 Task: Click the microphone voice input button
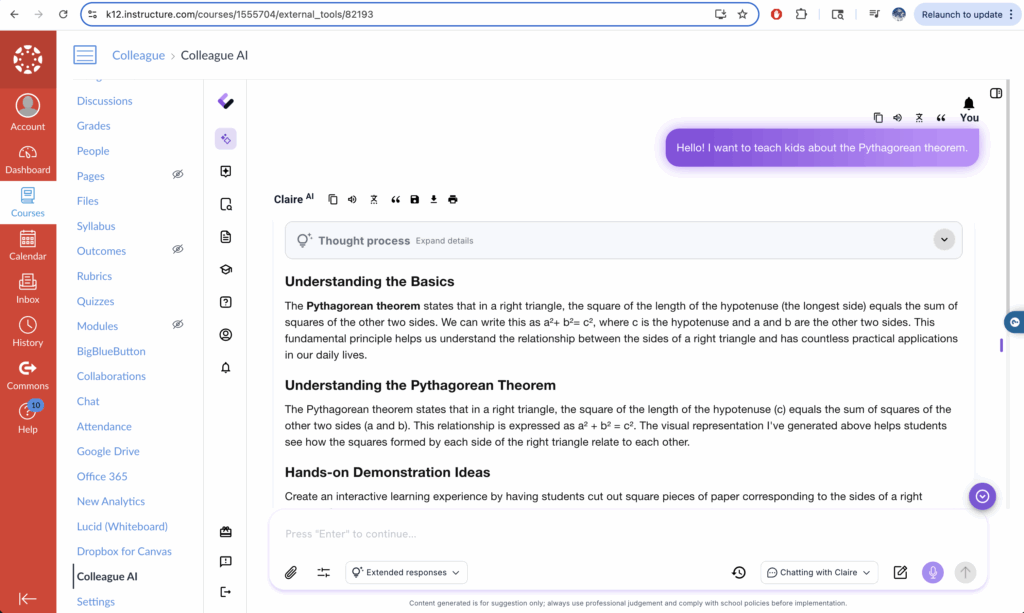click(x=932, y=572)
